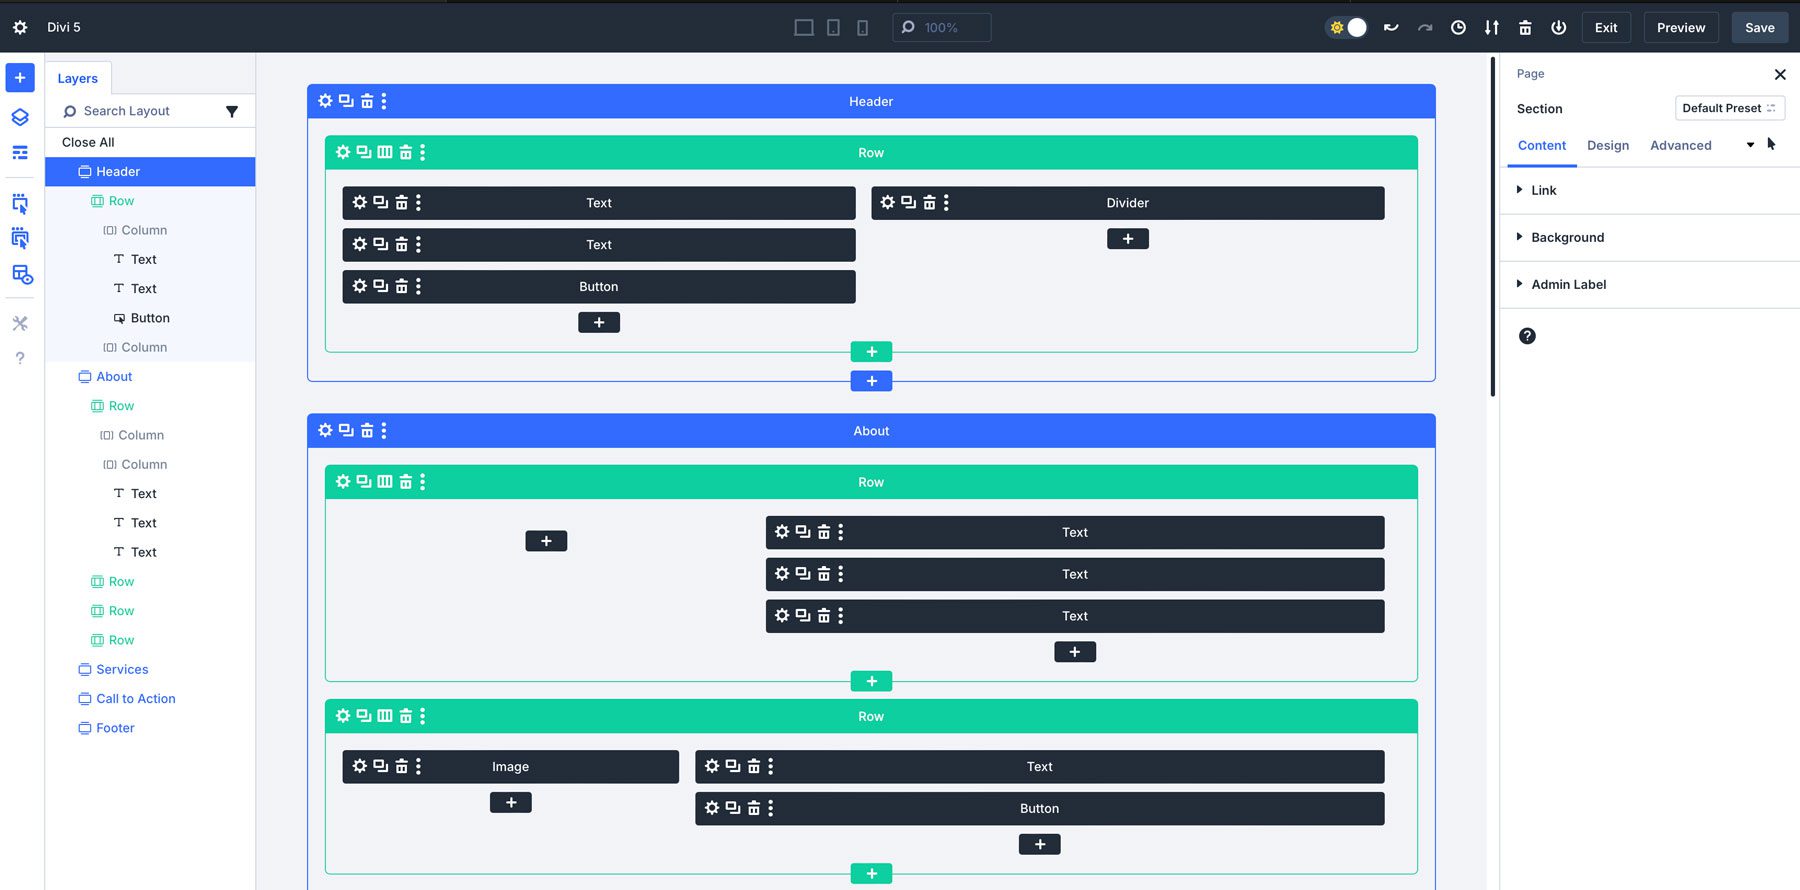
Task: Select the Divider module bar
Action: click(1128, 203)
